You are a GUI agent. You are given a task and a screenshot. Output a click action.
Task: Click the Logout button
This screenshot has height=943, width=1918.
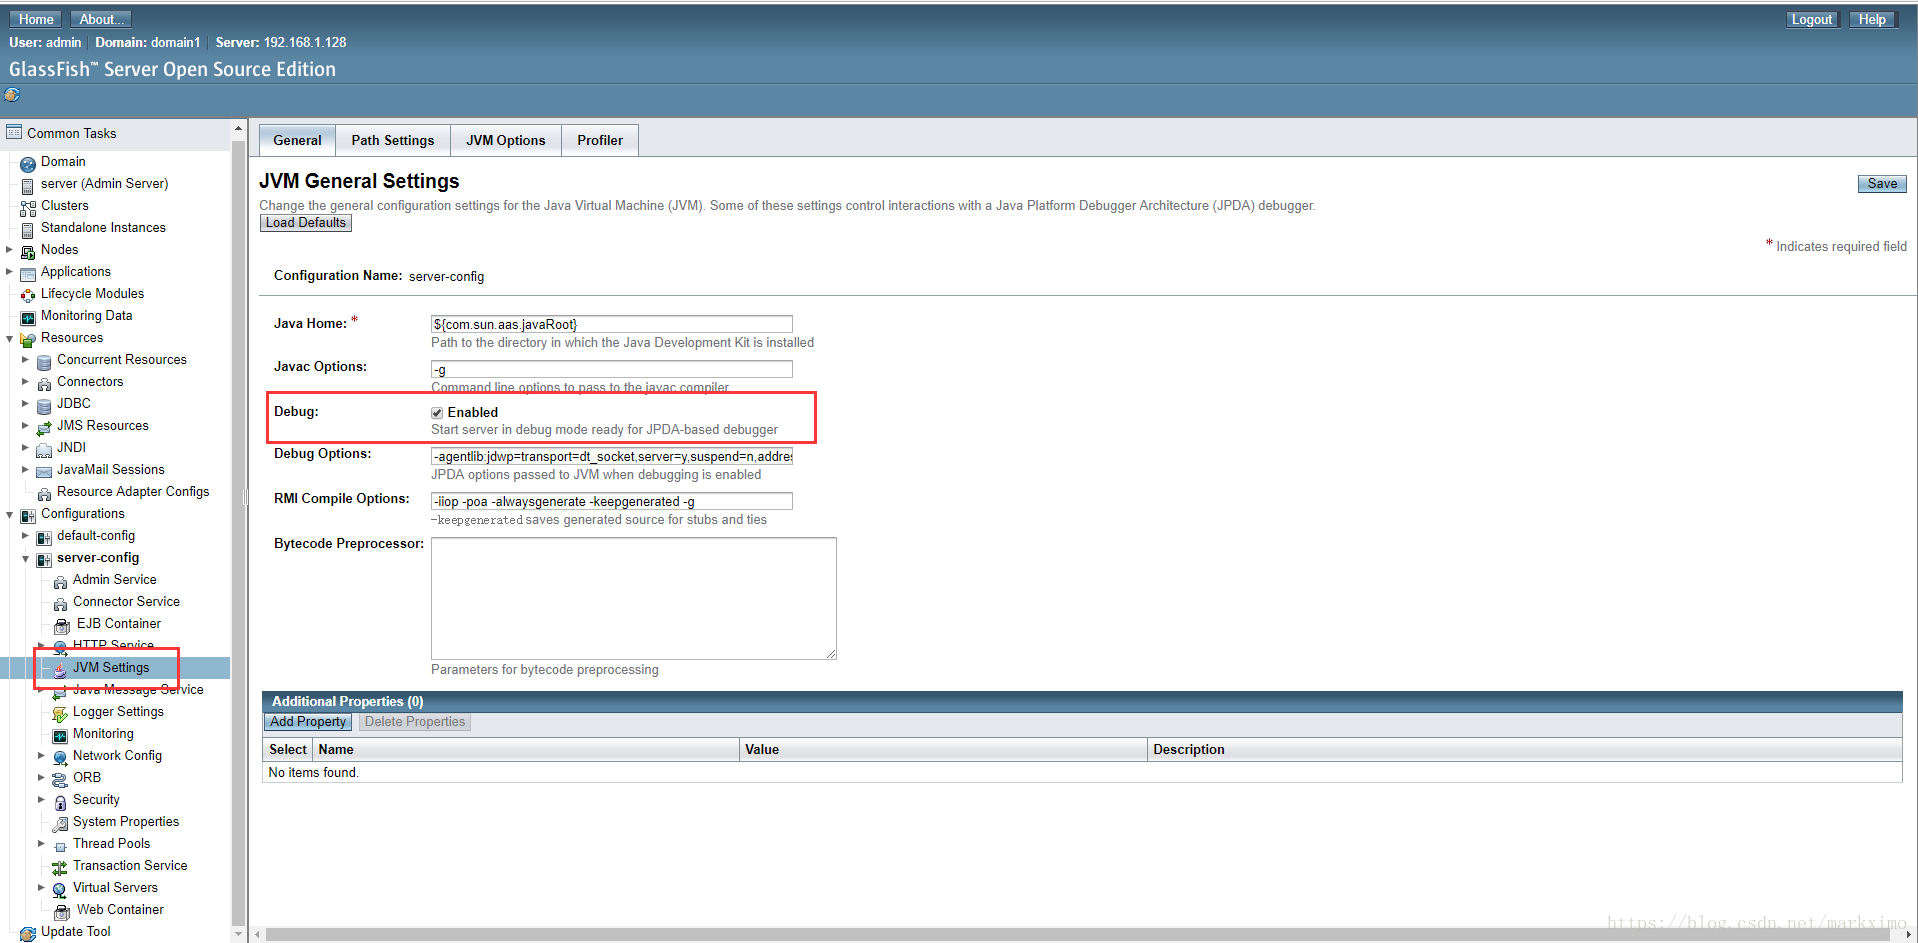pyautogui.click(x=1811, y=19)
